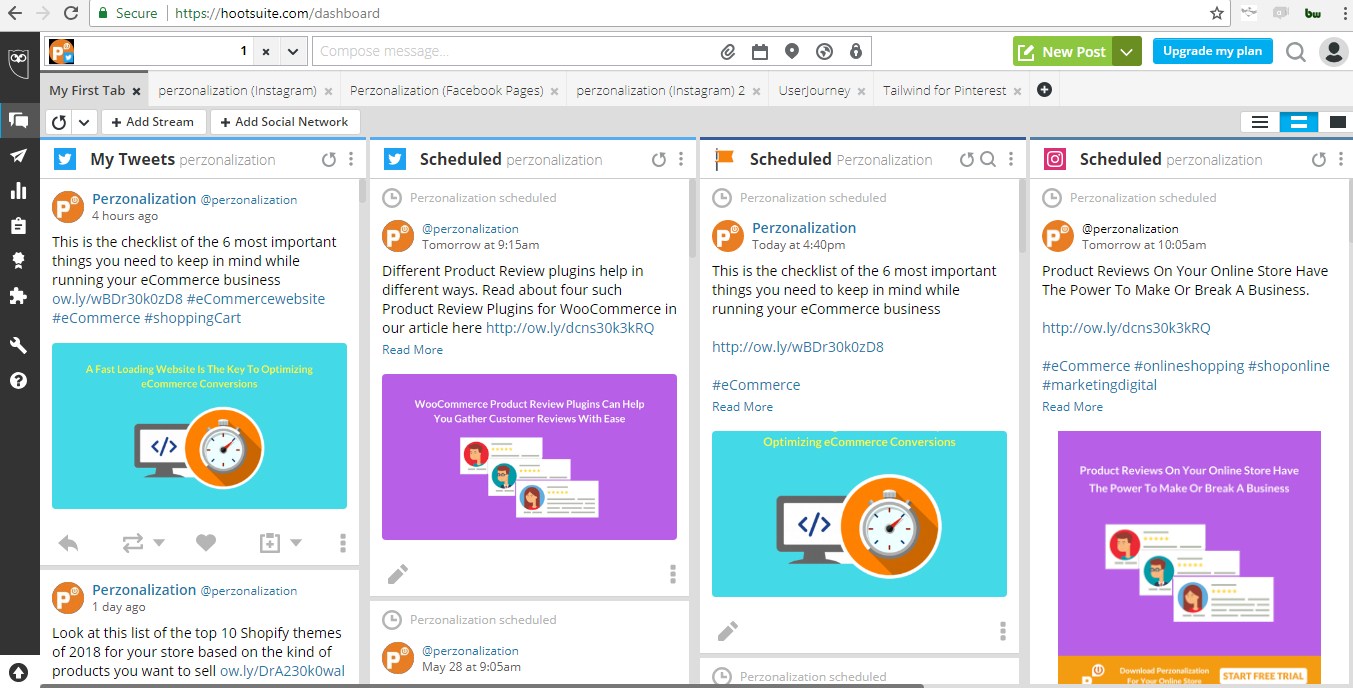Select the comfortable stream view toggle
This screenshot has width=1353, height=688.
tap(1335, 122)
